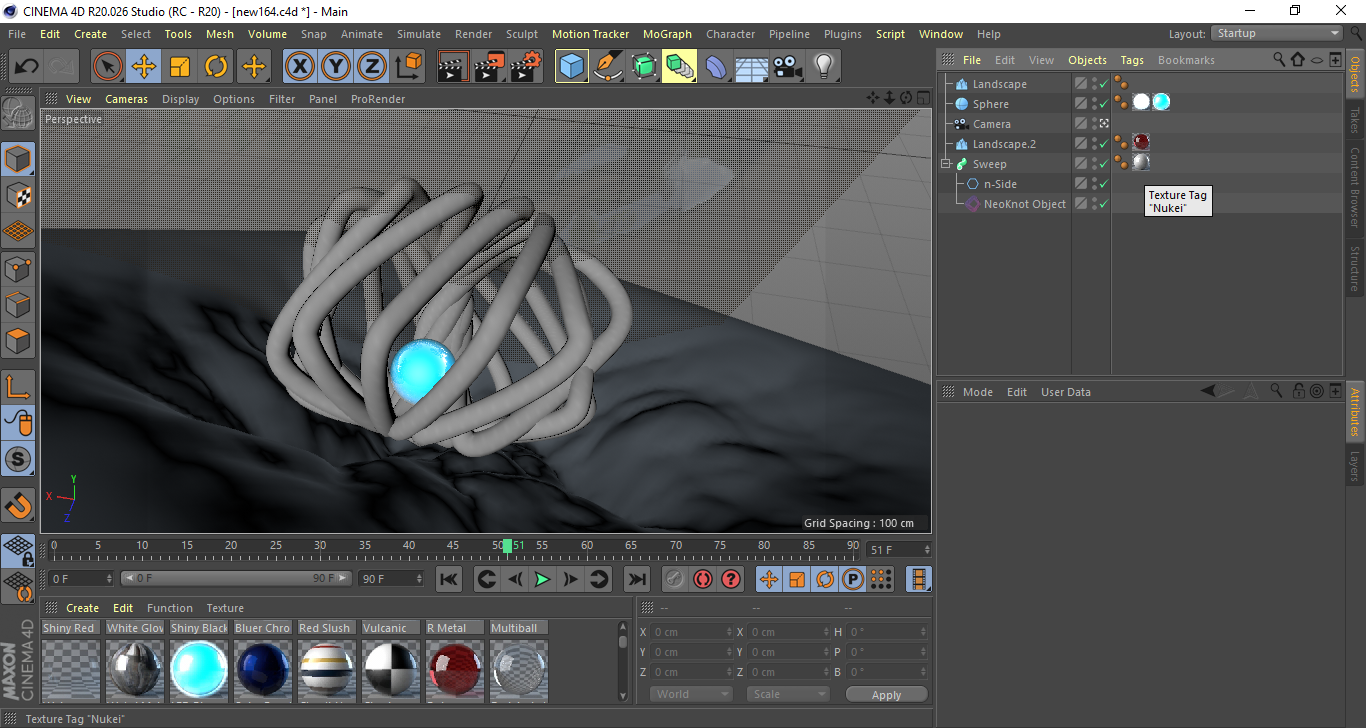
Task: Select the Texture mode checkered cube
Action: [x=18, y=195]
